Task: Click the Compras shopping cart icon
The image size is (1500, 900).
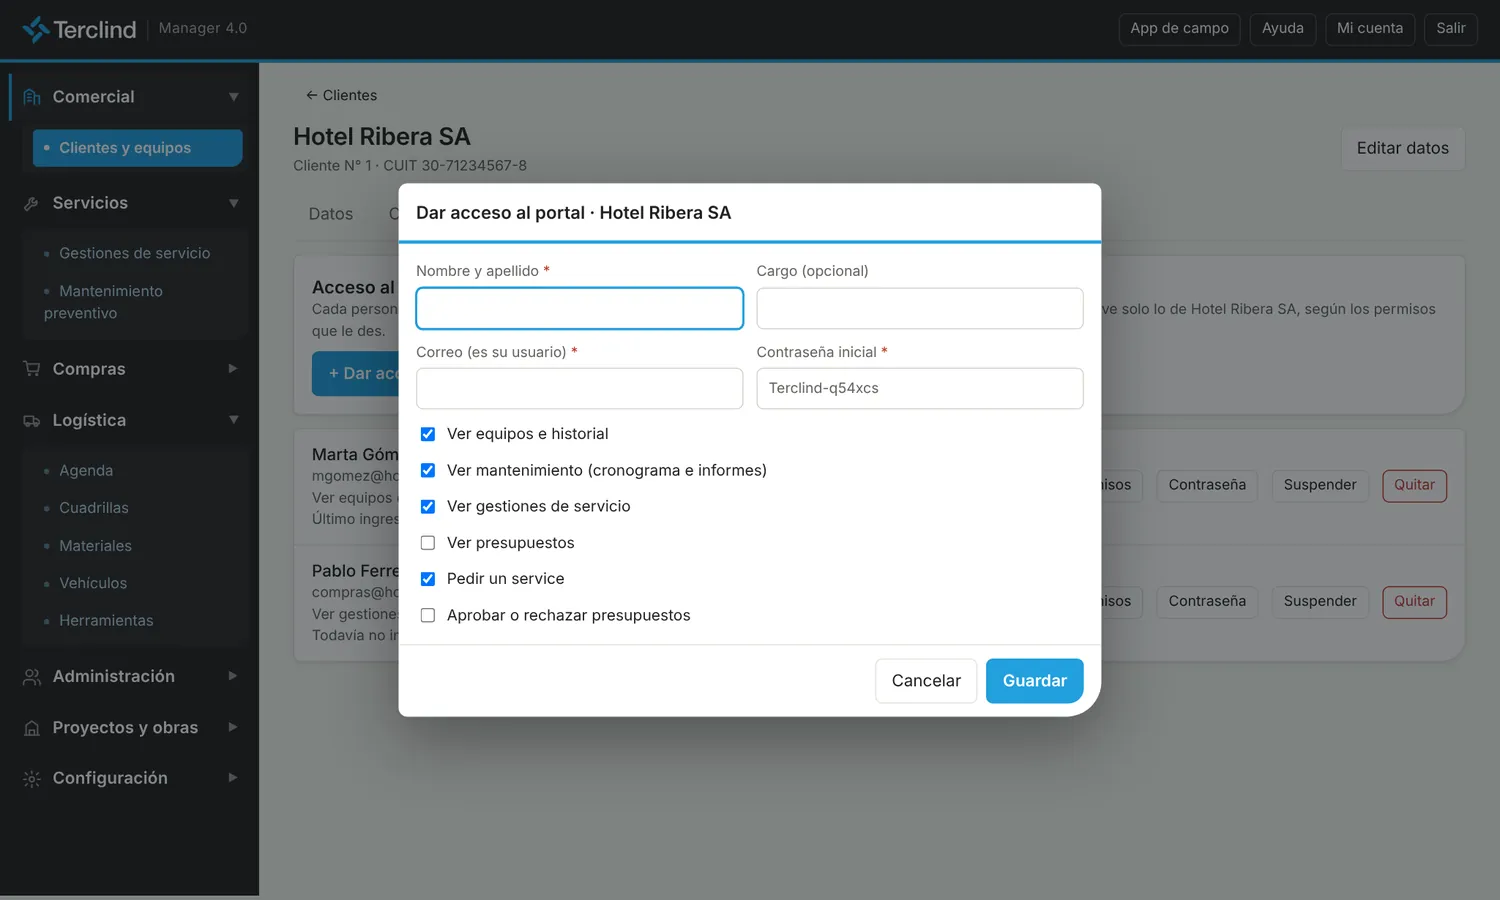Action: click(x=32, y=369)
